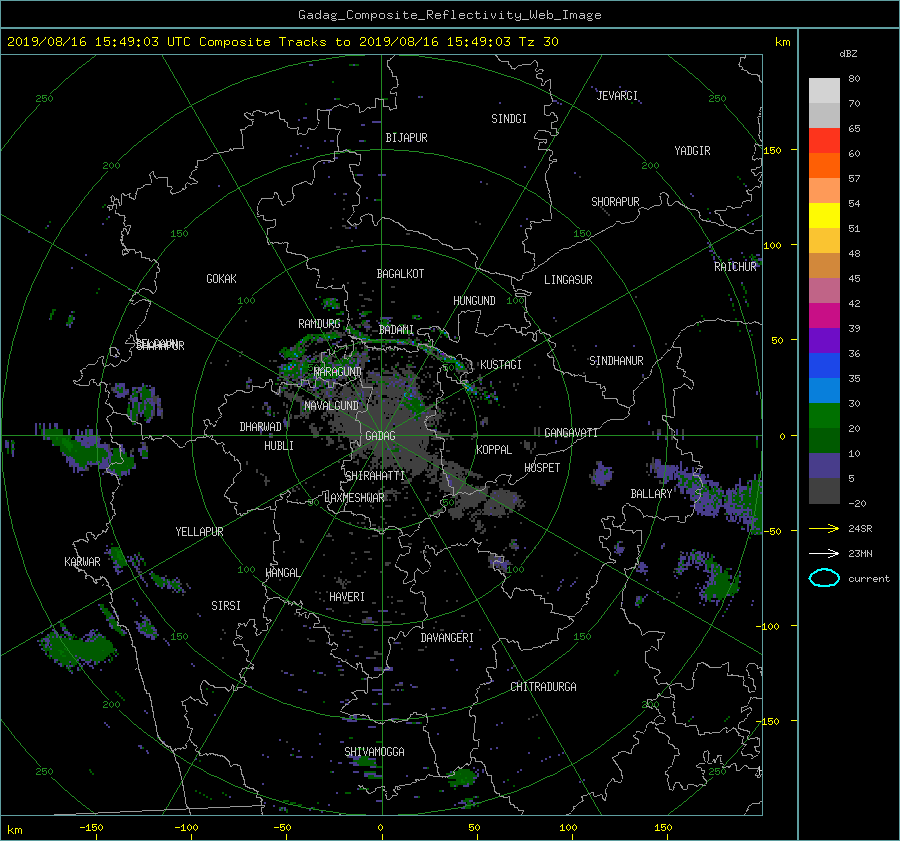The width and height of the screenshot is (900, 841).
Task: Click the BALLARY city label
Action: point(651,494)
